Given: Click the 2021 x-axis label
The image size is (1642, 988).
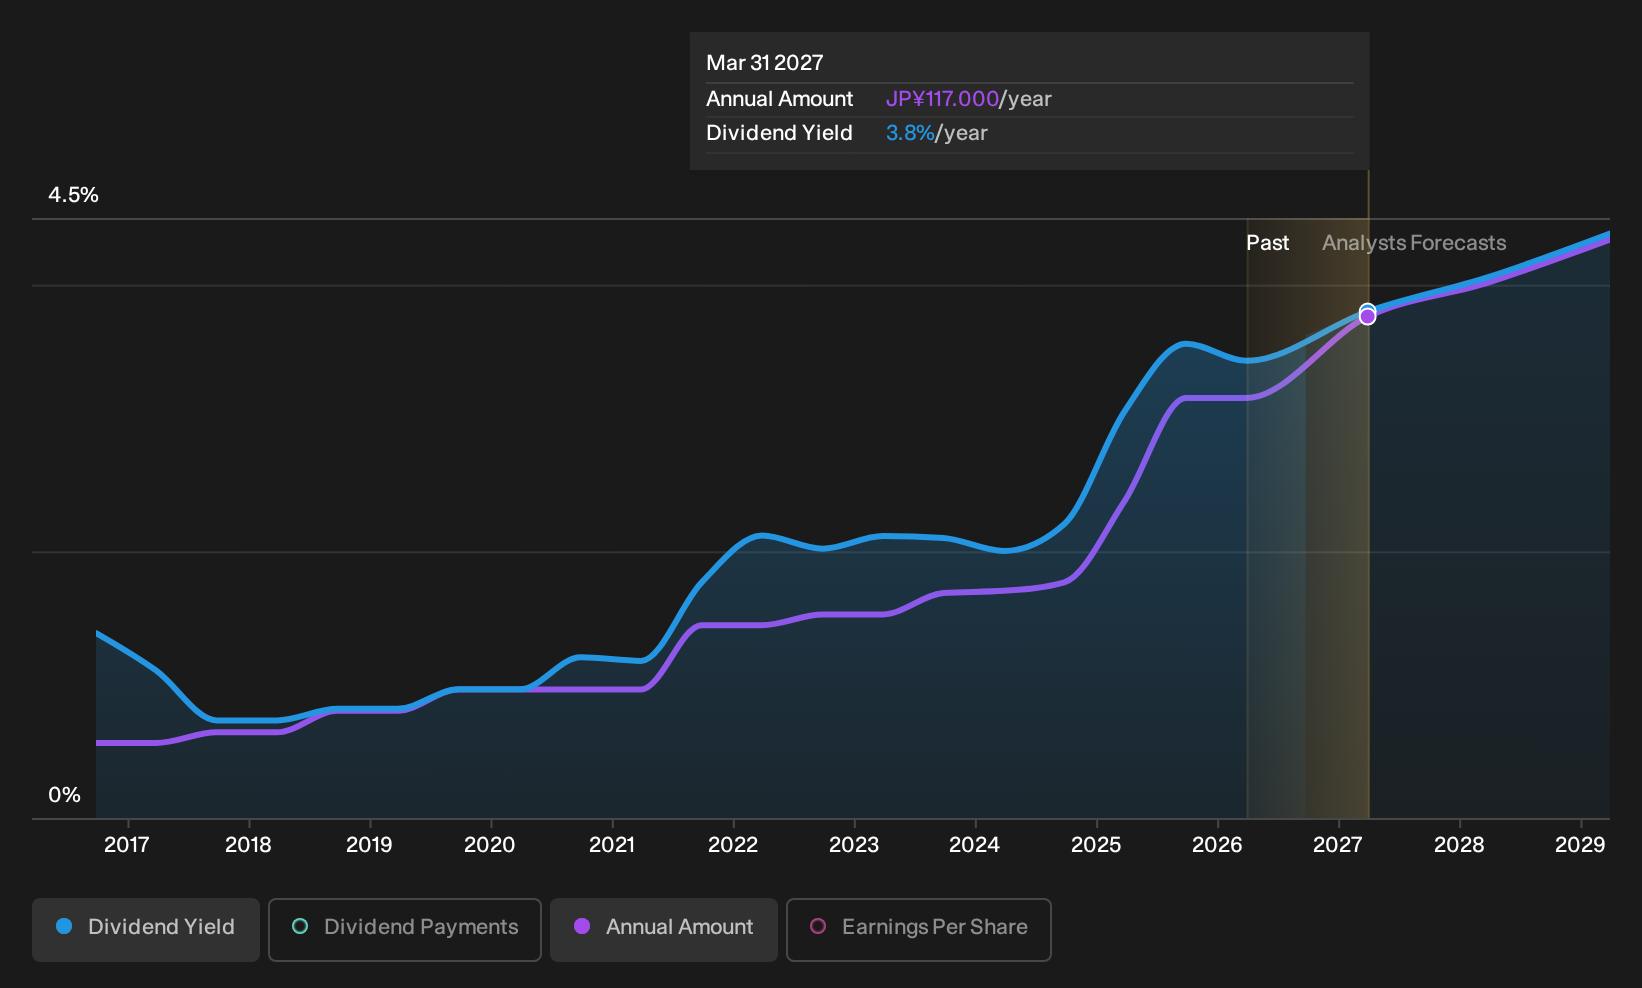Looking at the screenshot, I should coord(612,845).
